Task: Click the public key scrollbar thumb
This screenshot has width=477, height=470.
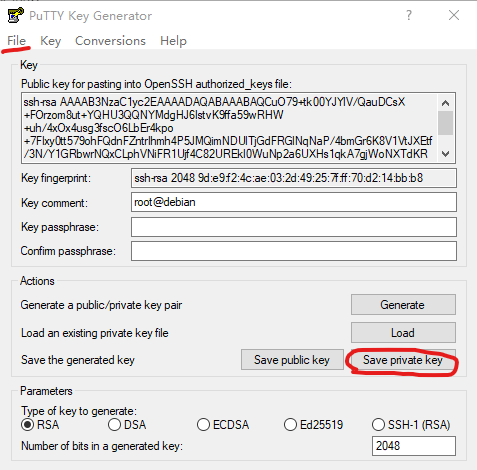Action: click(445, 123)
